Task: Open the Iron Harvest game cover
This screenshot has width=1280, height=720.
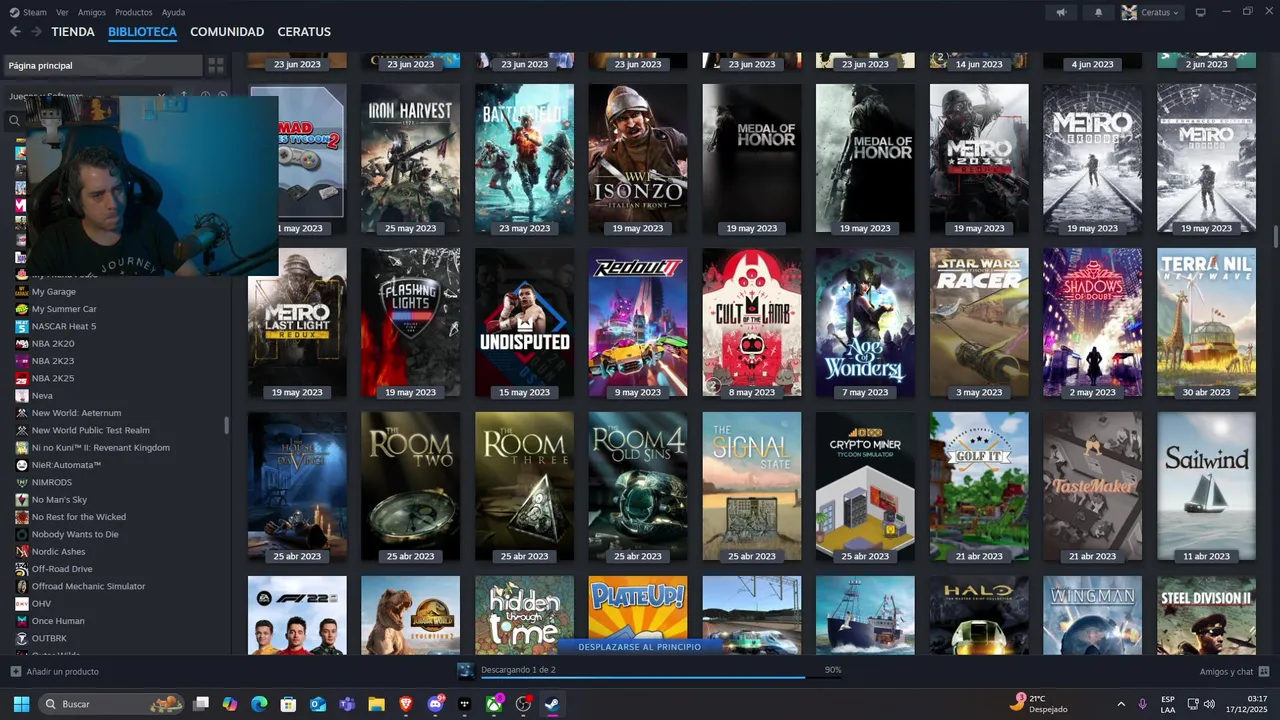Action: coord(411,158)
